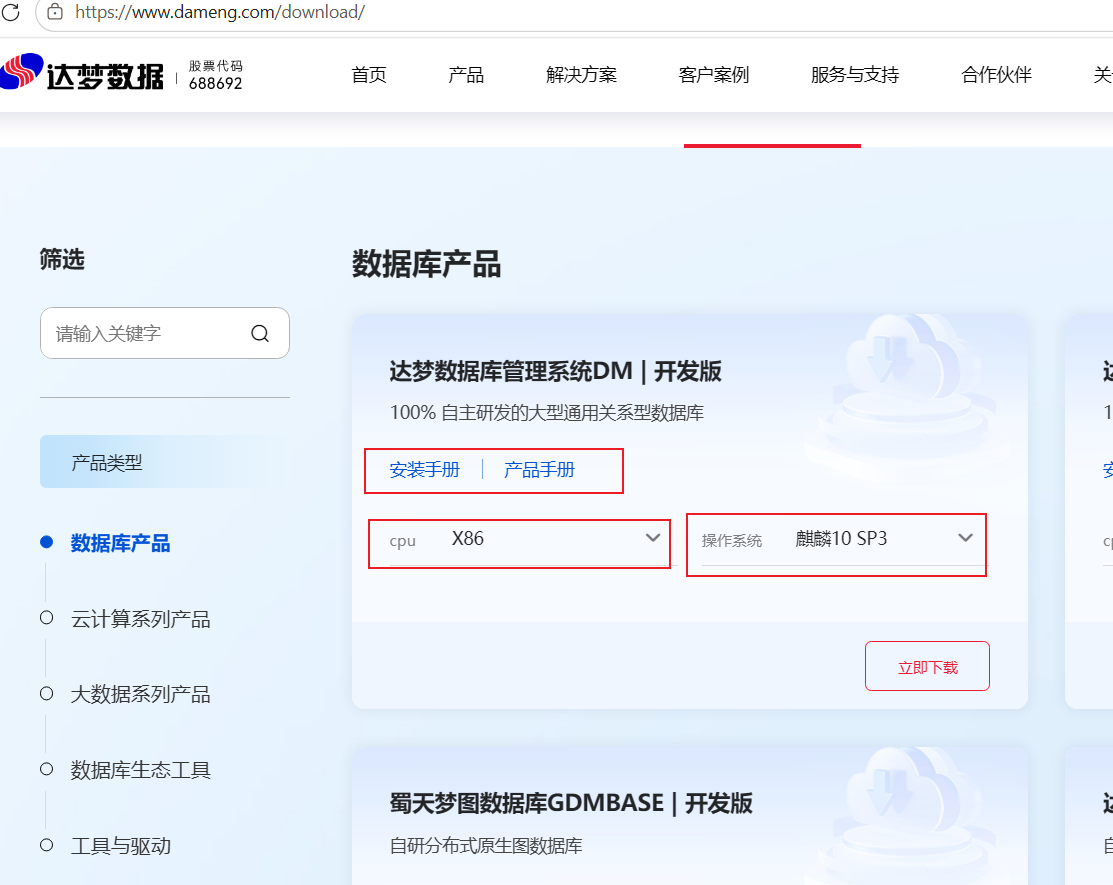
Task: Open the 产品手册 link
Action: 539,470
